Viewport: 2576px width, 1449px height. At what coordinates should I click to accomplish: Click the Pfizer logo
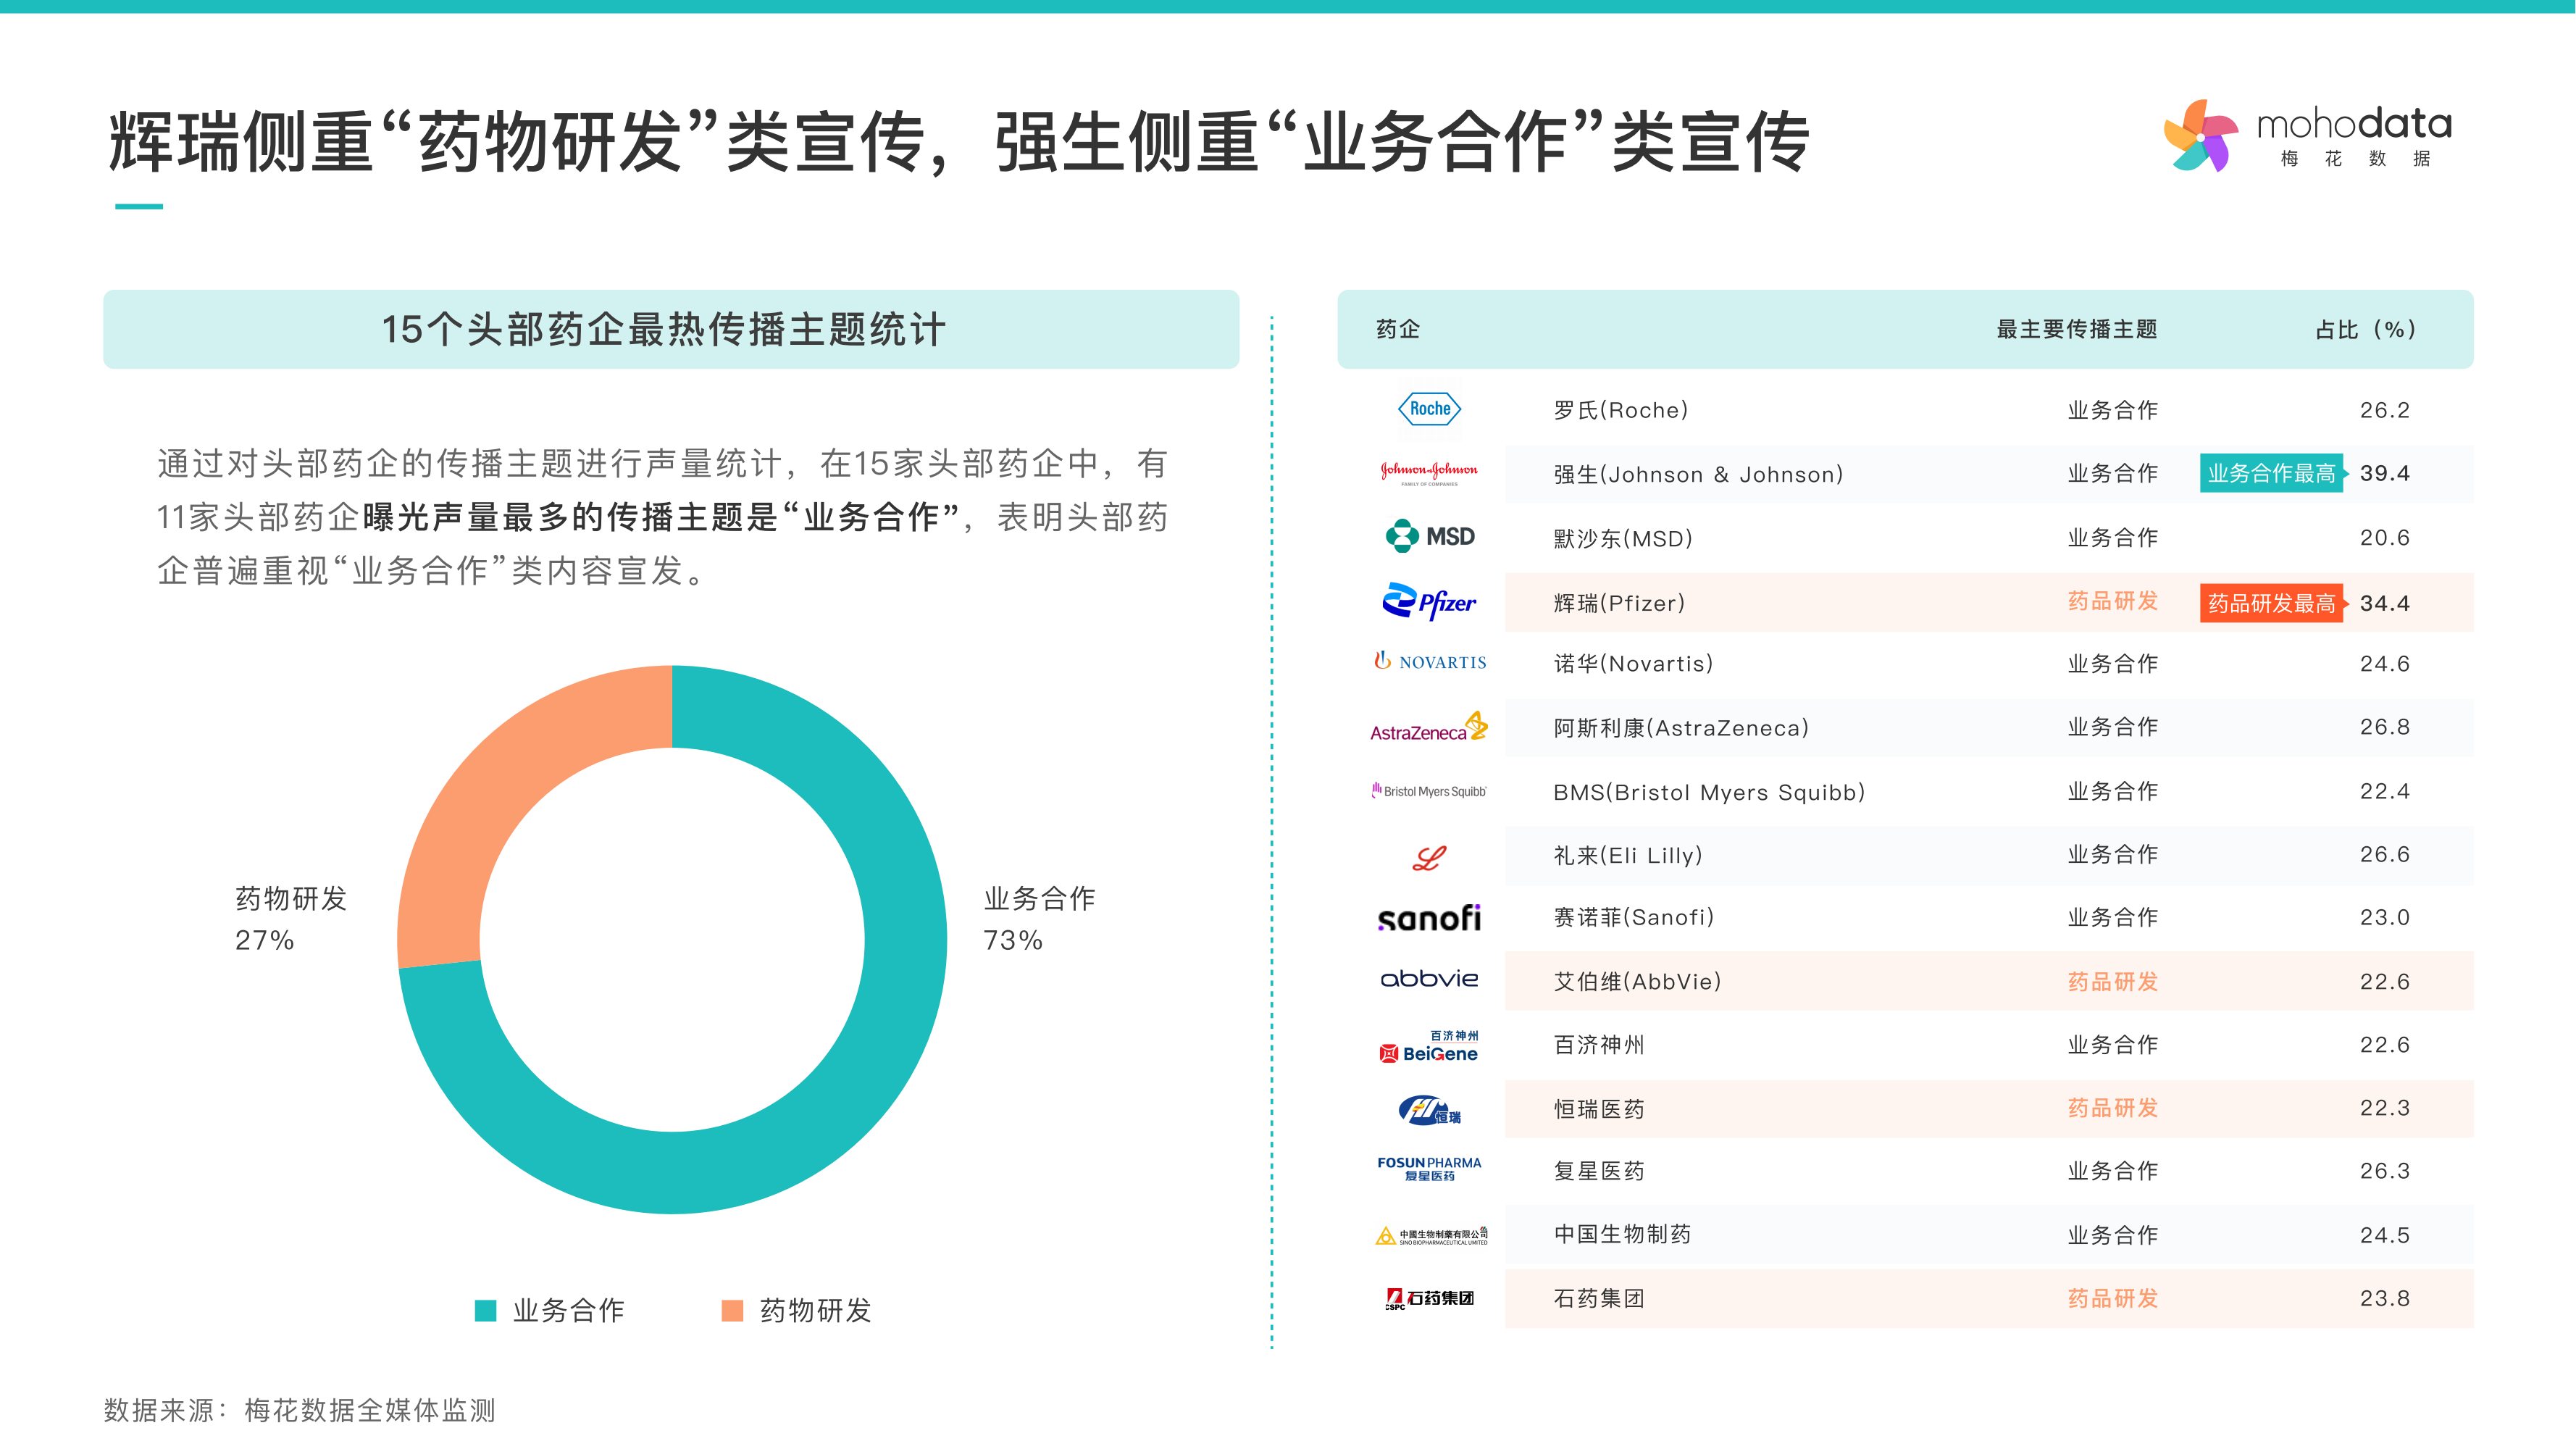(x=1429, y=602)
